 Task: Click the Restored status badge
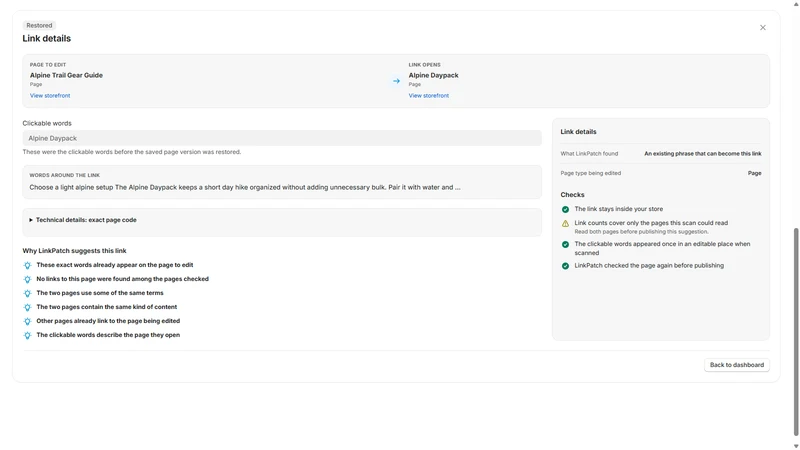coord(39,26)
